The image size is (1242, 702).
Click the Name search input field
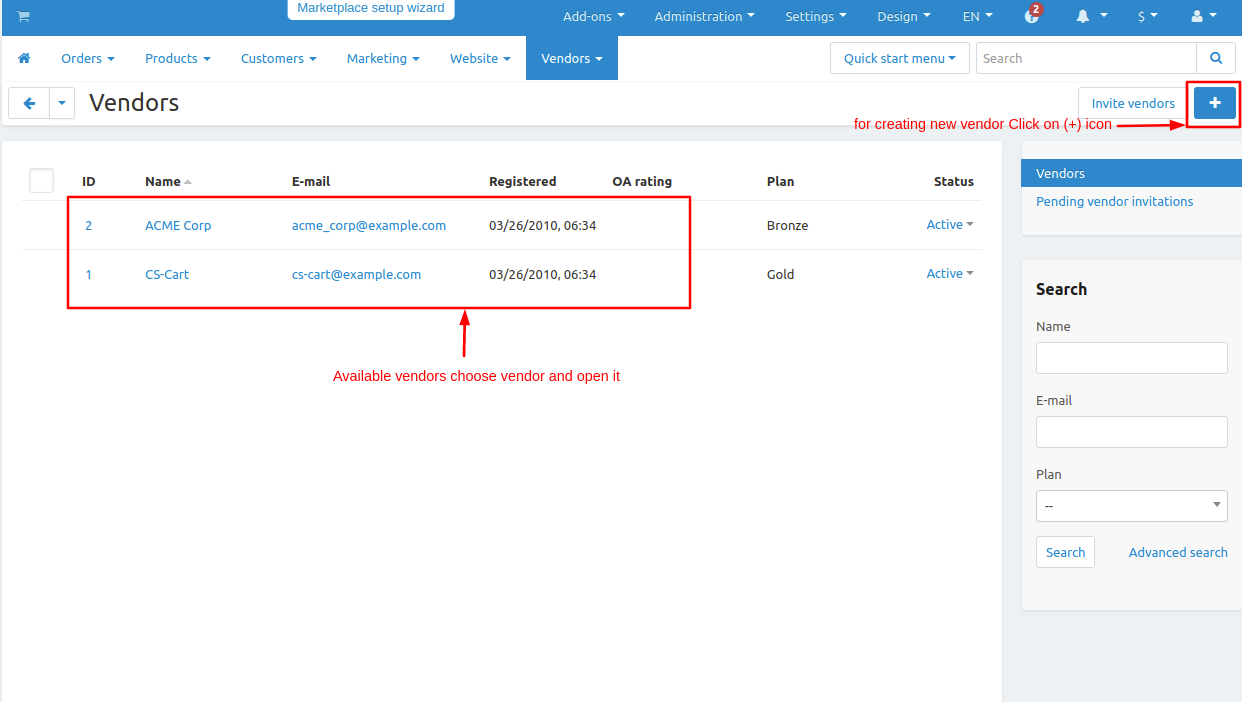pyautogui.click(x=1131, y=358)
